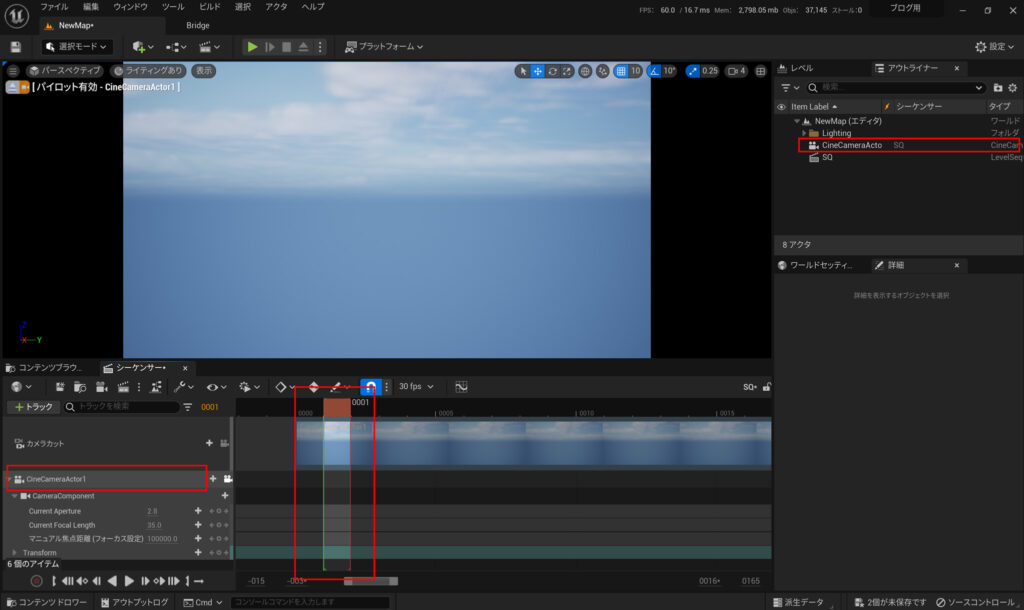Image resolution: width=1024 pixels, height=610 pixels.
Task: Toggle the Sequencer snapping magnet button
Action: pos(370,387)
